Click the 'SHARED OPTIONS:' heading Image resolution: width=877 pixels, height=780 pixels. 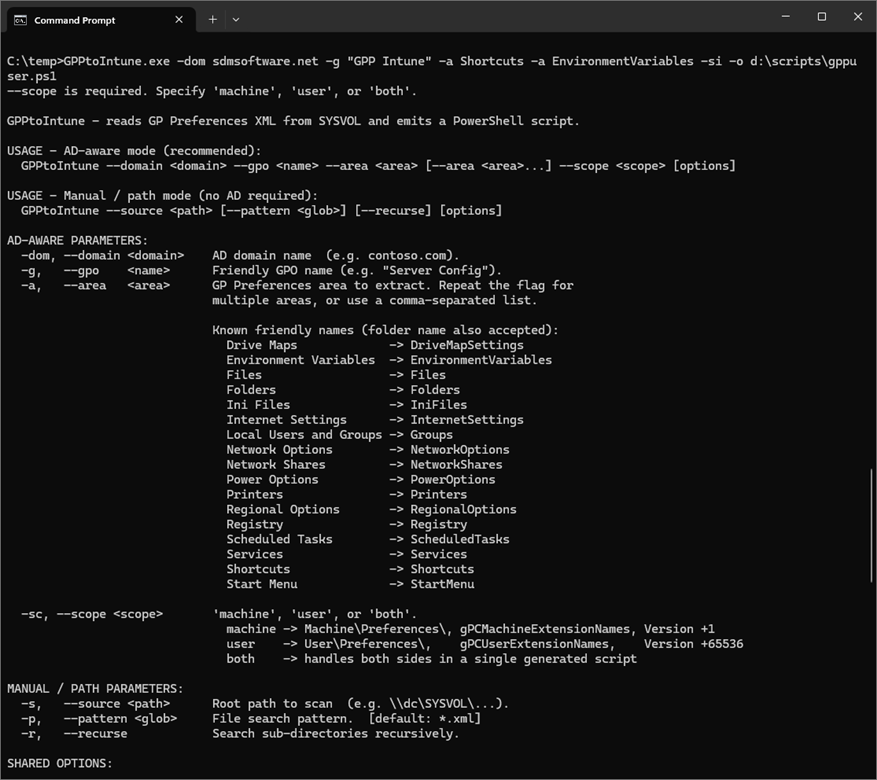59,764
